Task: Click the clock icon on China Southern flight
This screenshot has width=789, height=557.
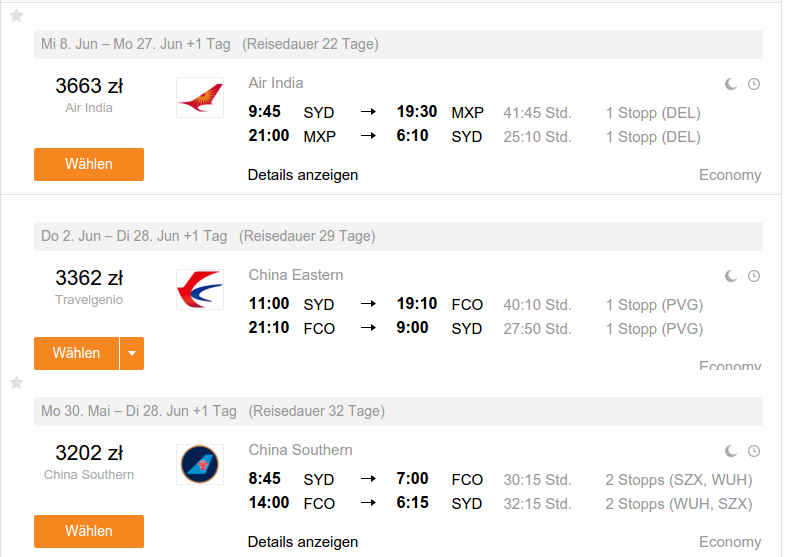Action: (754, 451)
